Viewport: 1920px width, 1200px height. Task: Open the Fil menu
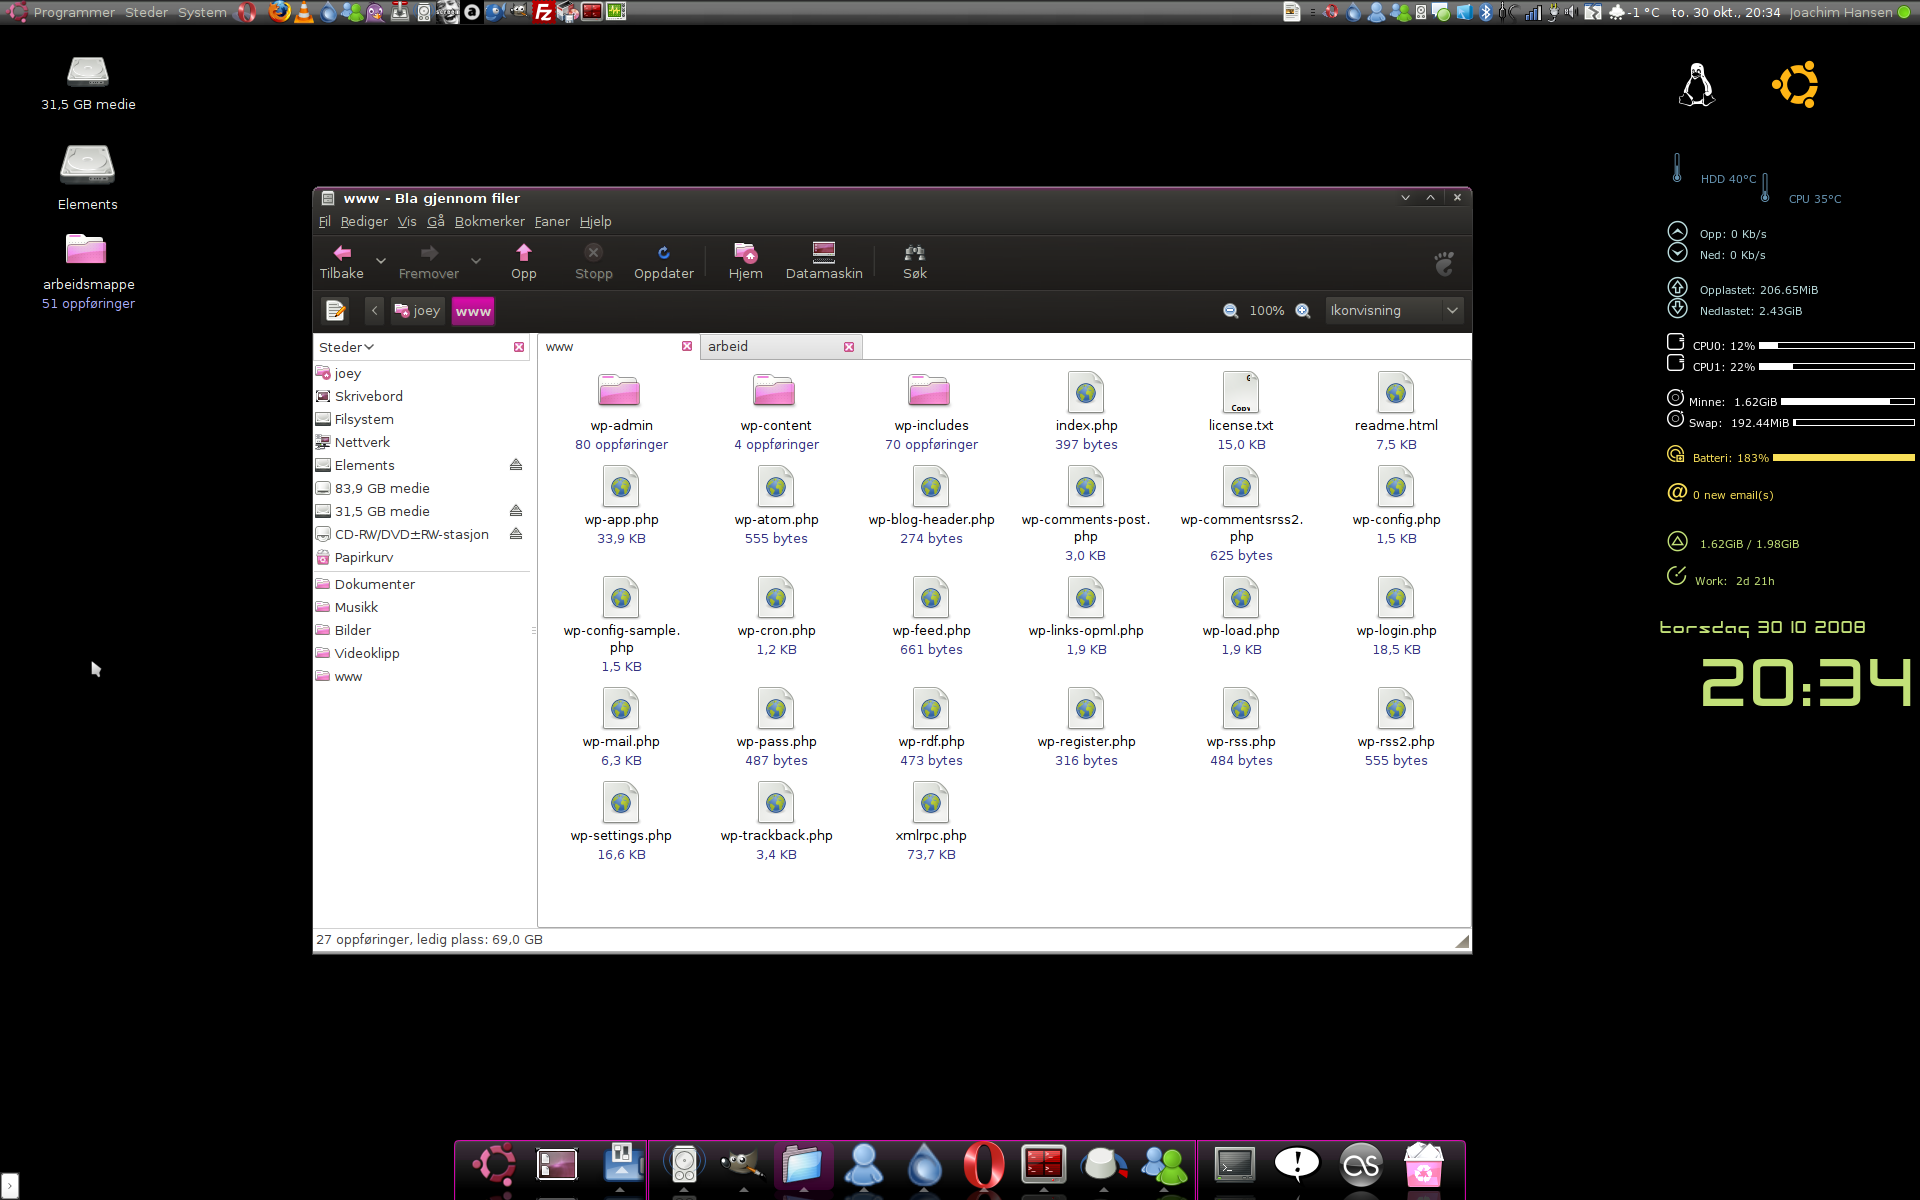pos(325,222)
